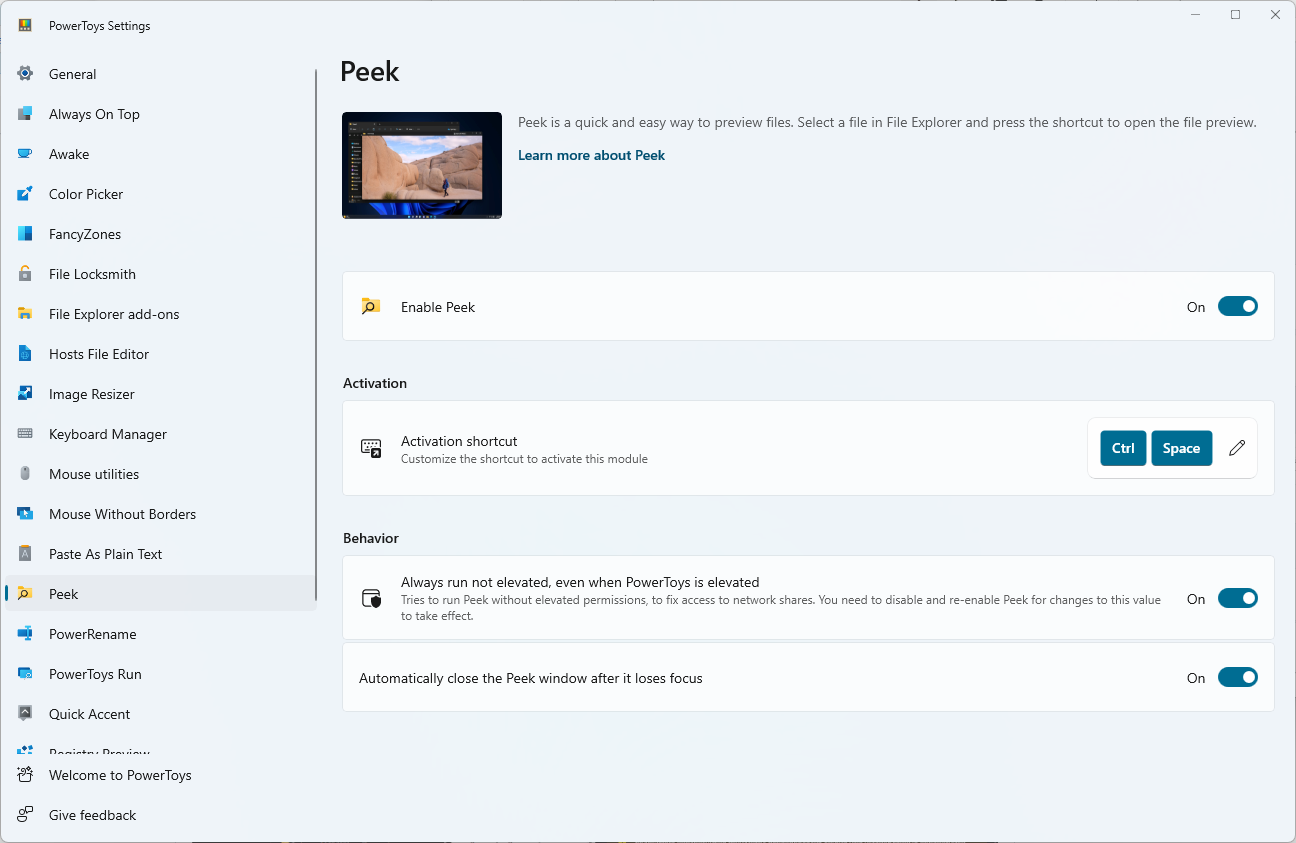
Task: Open Awake via its coffee cup icon
Action: pos(25,154)
